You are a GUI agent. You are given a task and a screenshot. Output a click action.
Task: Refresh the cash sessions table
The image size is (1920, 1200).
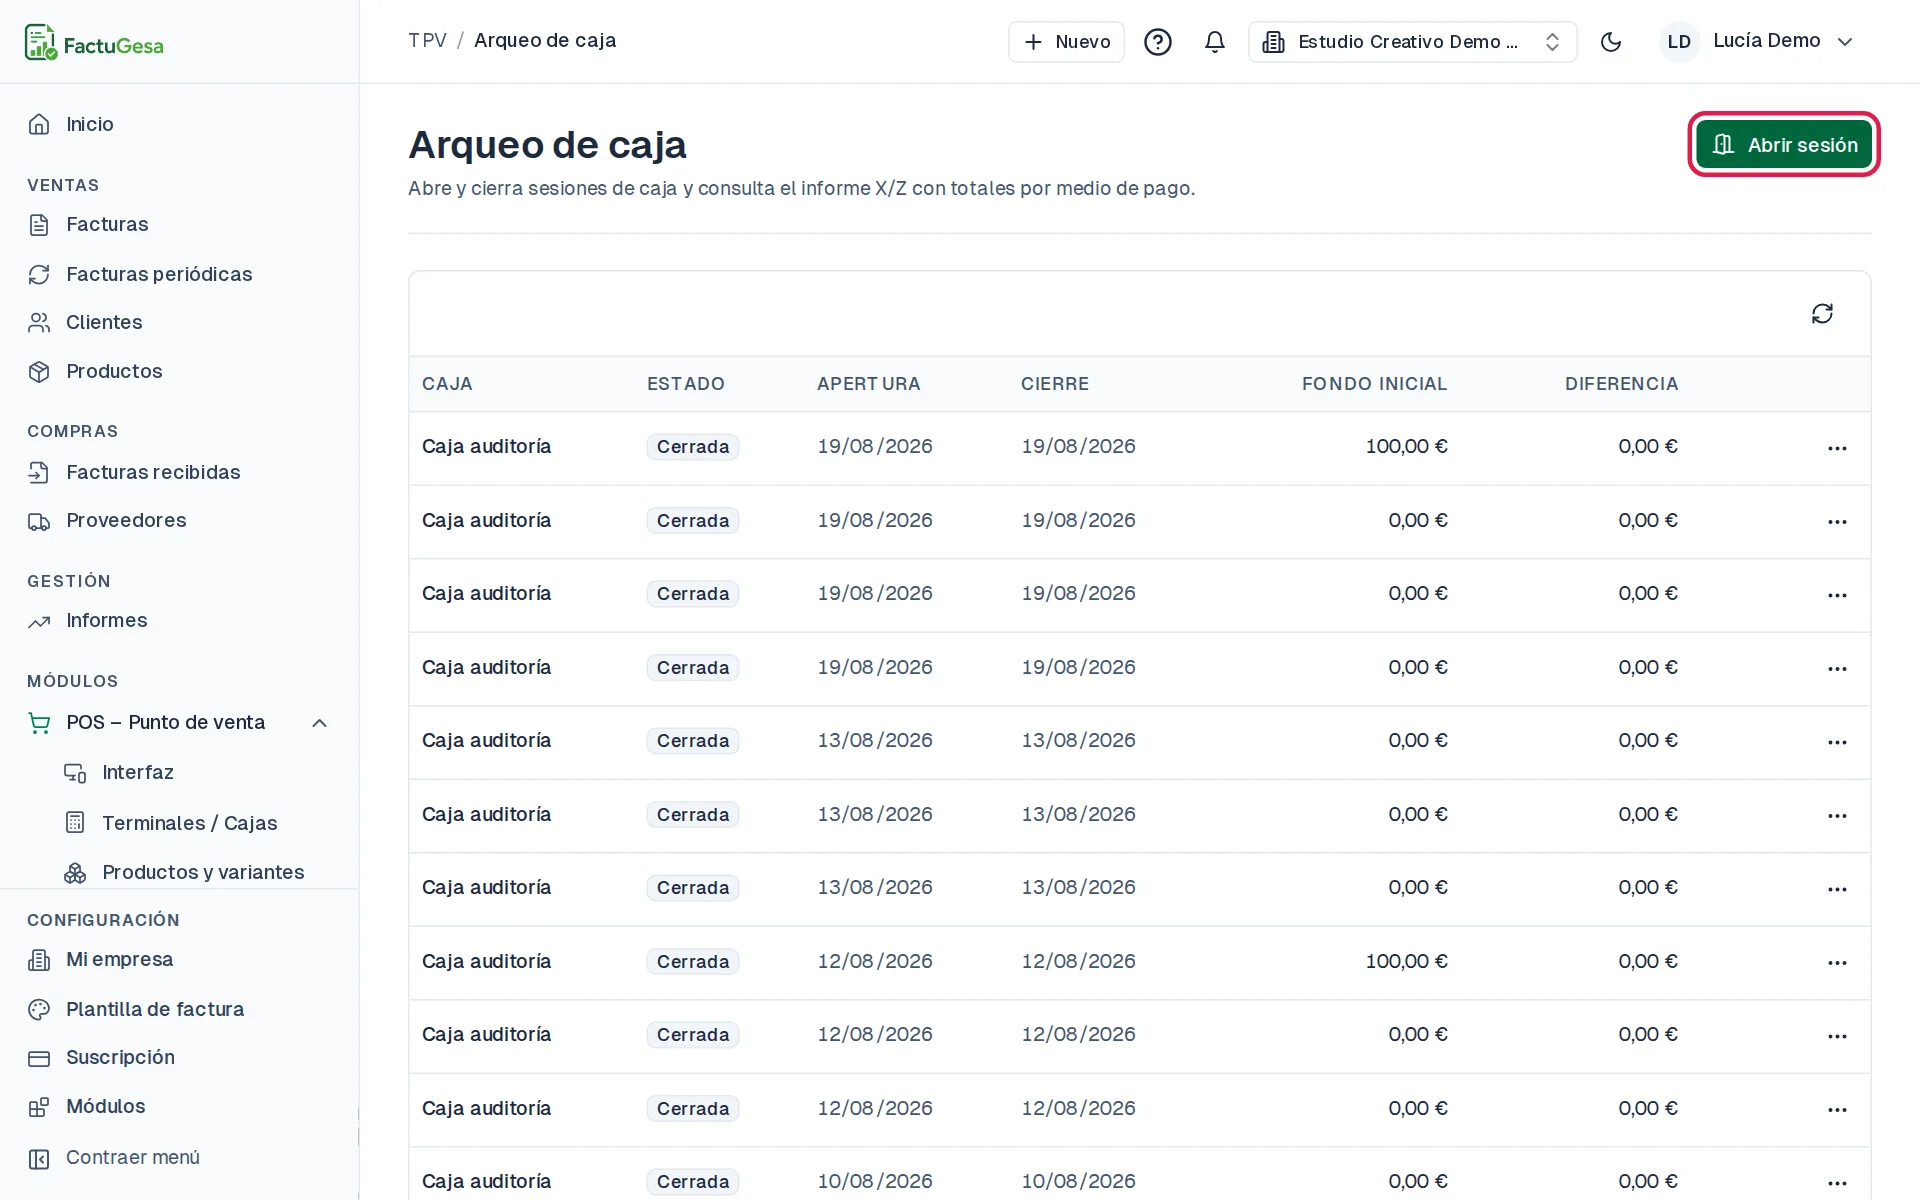pos(1822,314)
